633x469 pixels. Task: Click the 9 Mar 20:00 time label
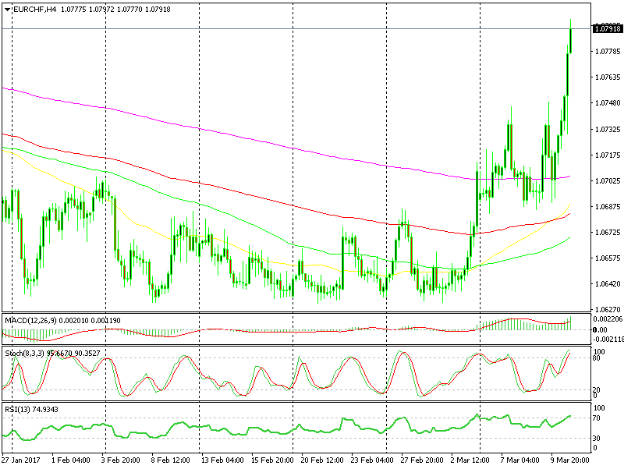click(570, 460)
